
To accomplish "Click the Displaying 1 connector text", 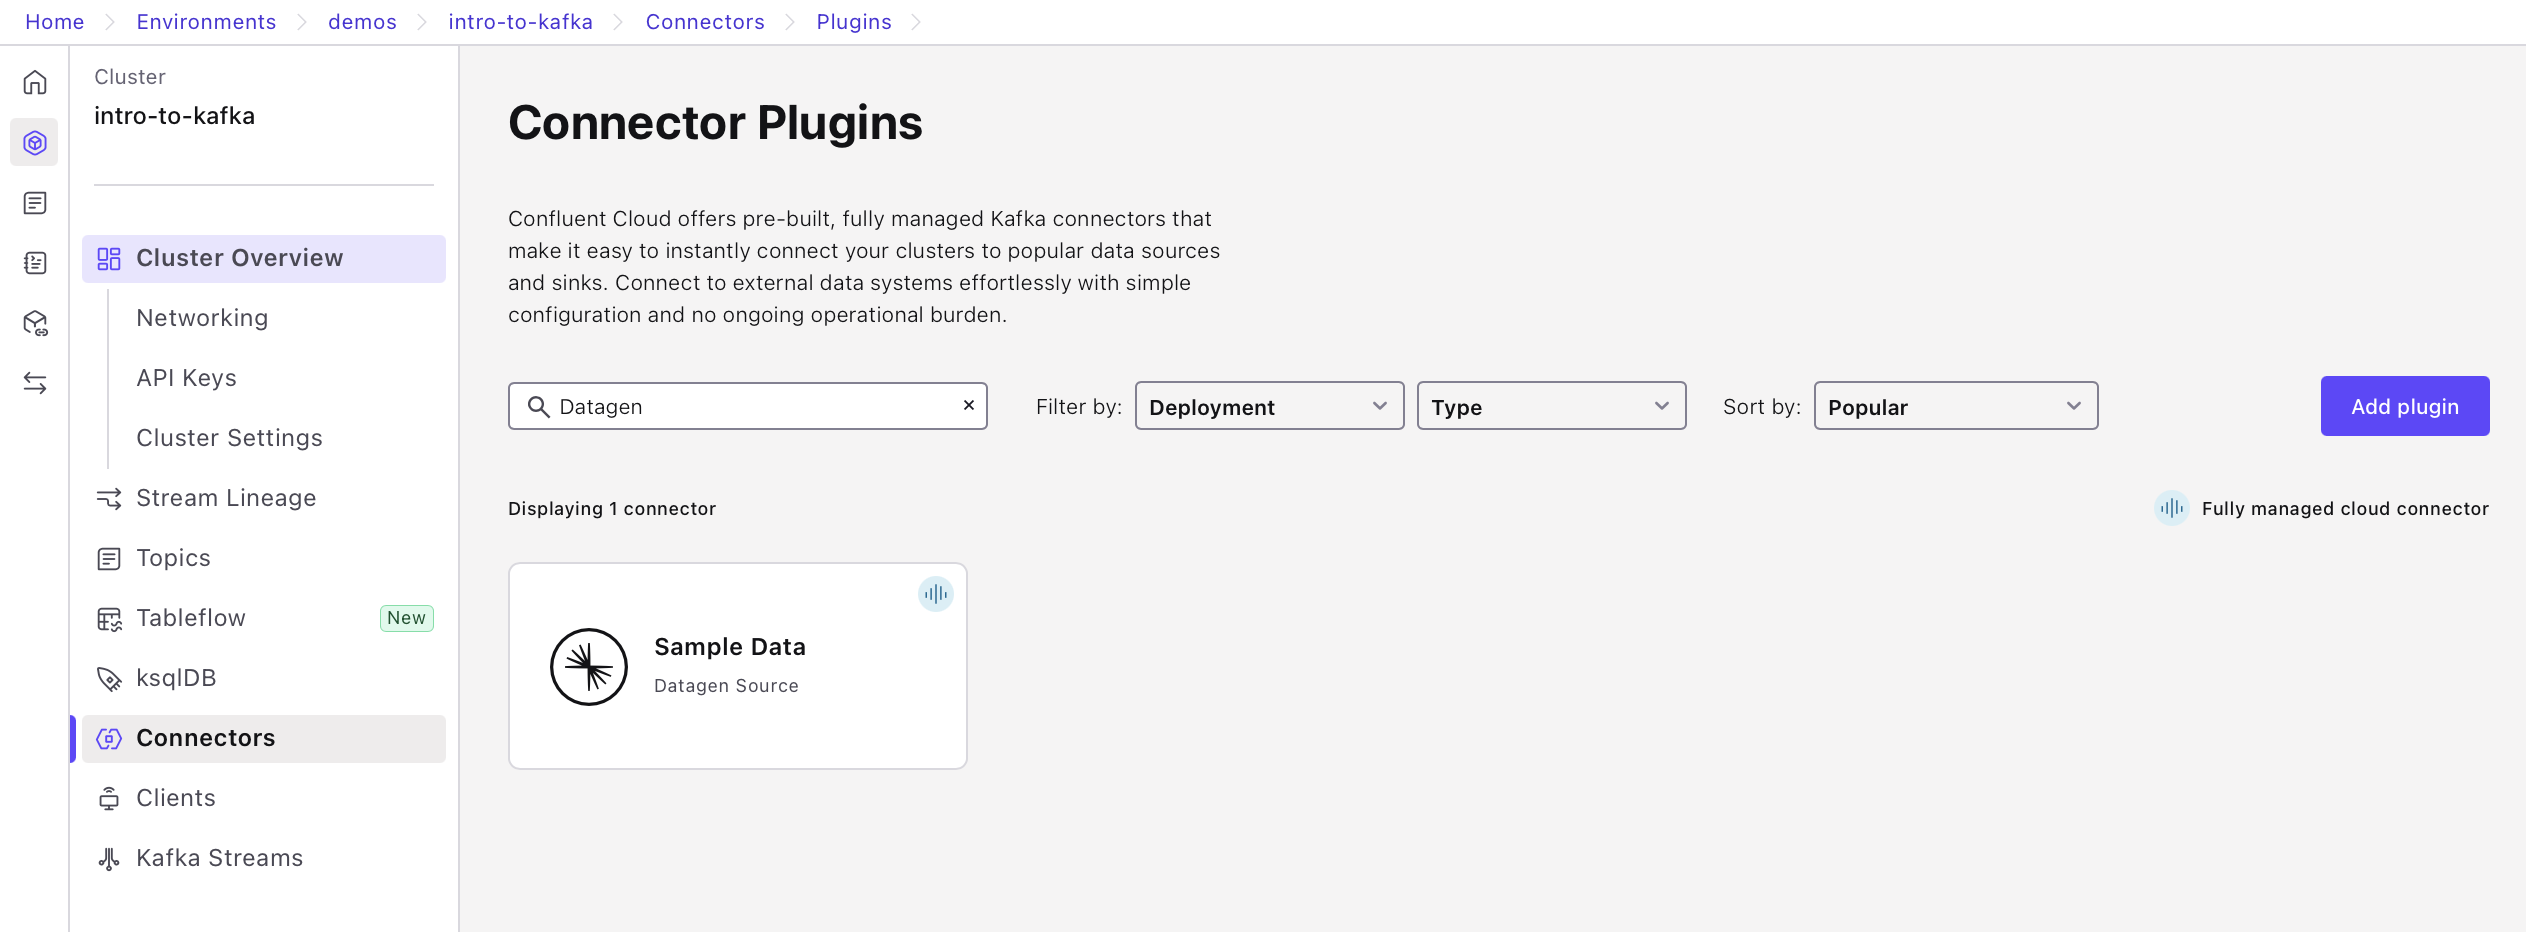I will point(612,508).
